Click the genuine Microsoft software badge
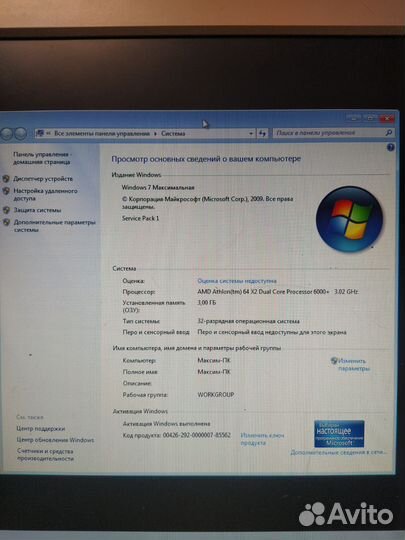Image resolution: width=405 pixels, height=540 pixels. tap(339, 434)
